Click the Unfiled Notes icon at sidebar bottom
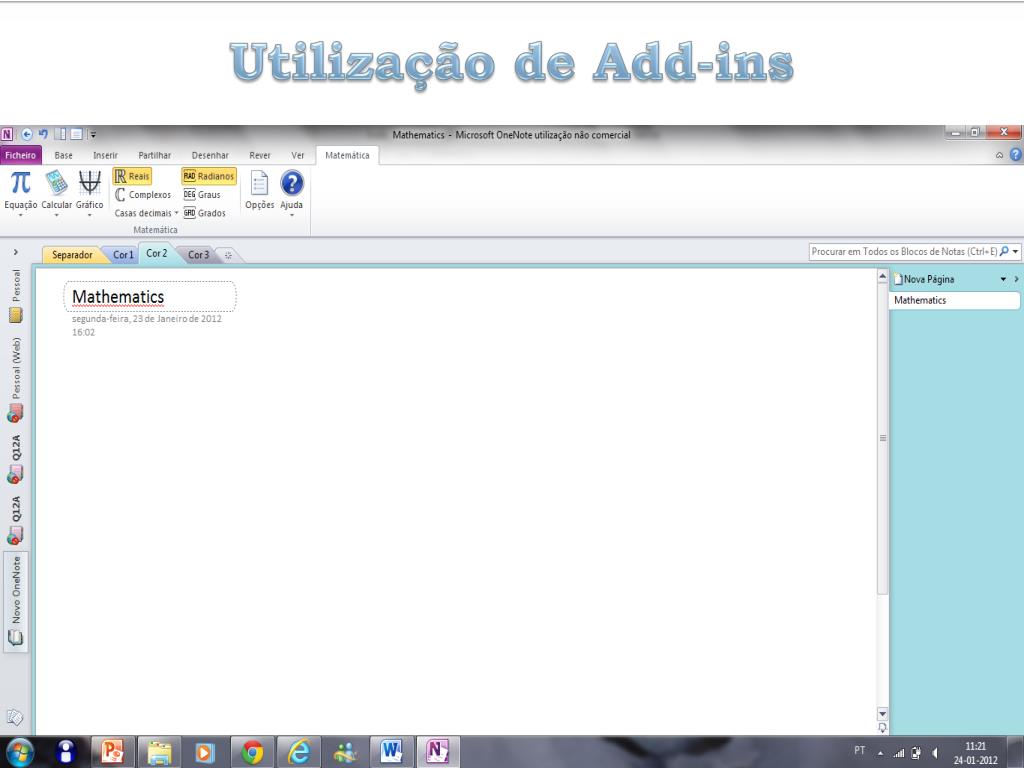The height and width of the screenshot is (768, 1024). 14,717
